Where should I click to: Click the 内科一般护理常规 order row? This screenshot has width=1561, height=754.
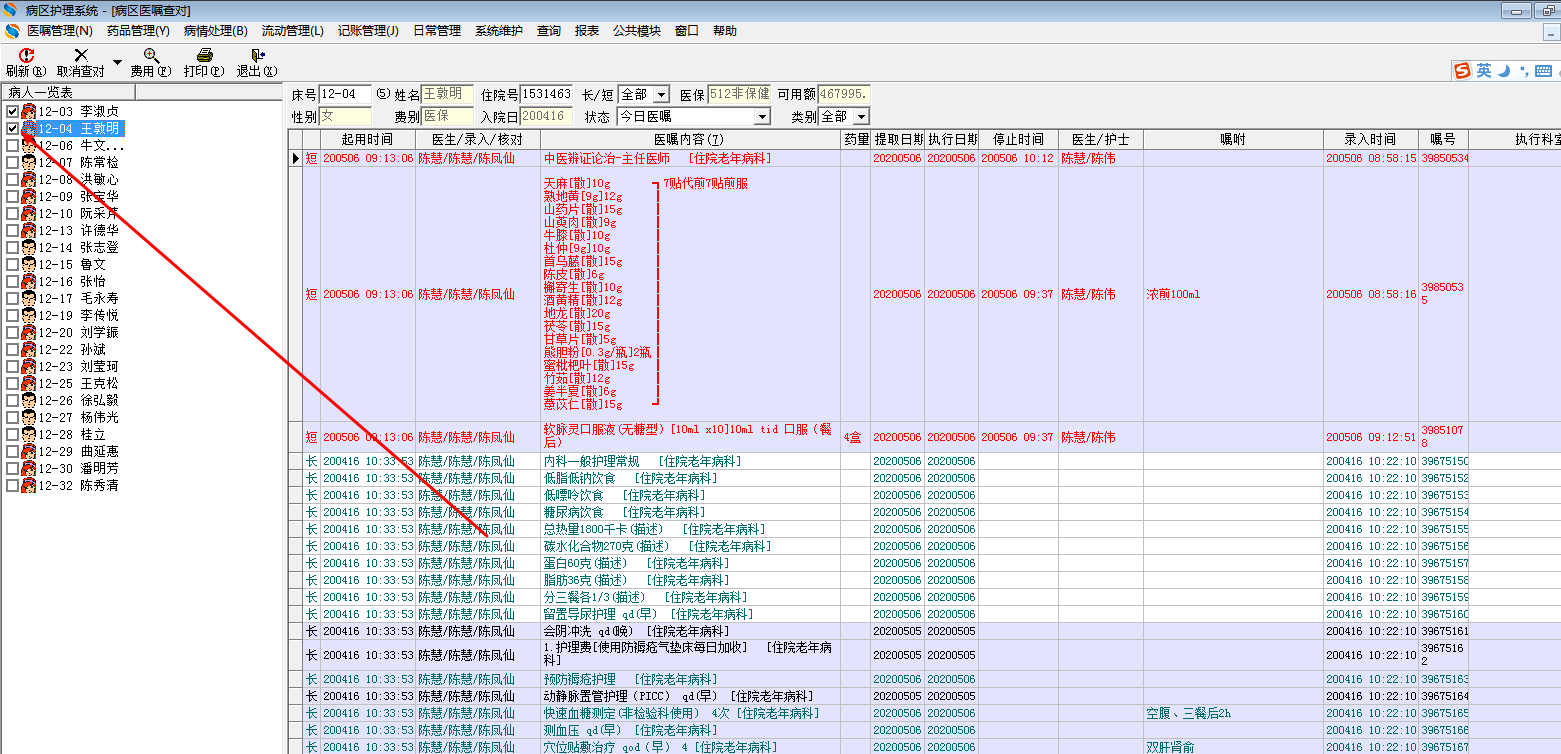(924, 461)
